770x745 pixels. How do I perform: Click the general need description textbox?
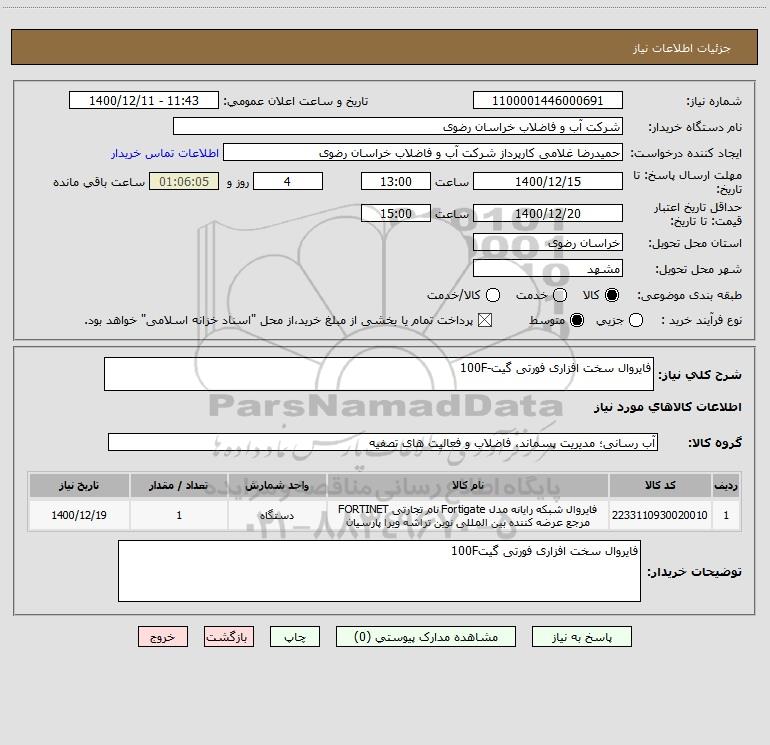click(379, 374)
